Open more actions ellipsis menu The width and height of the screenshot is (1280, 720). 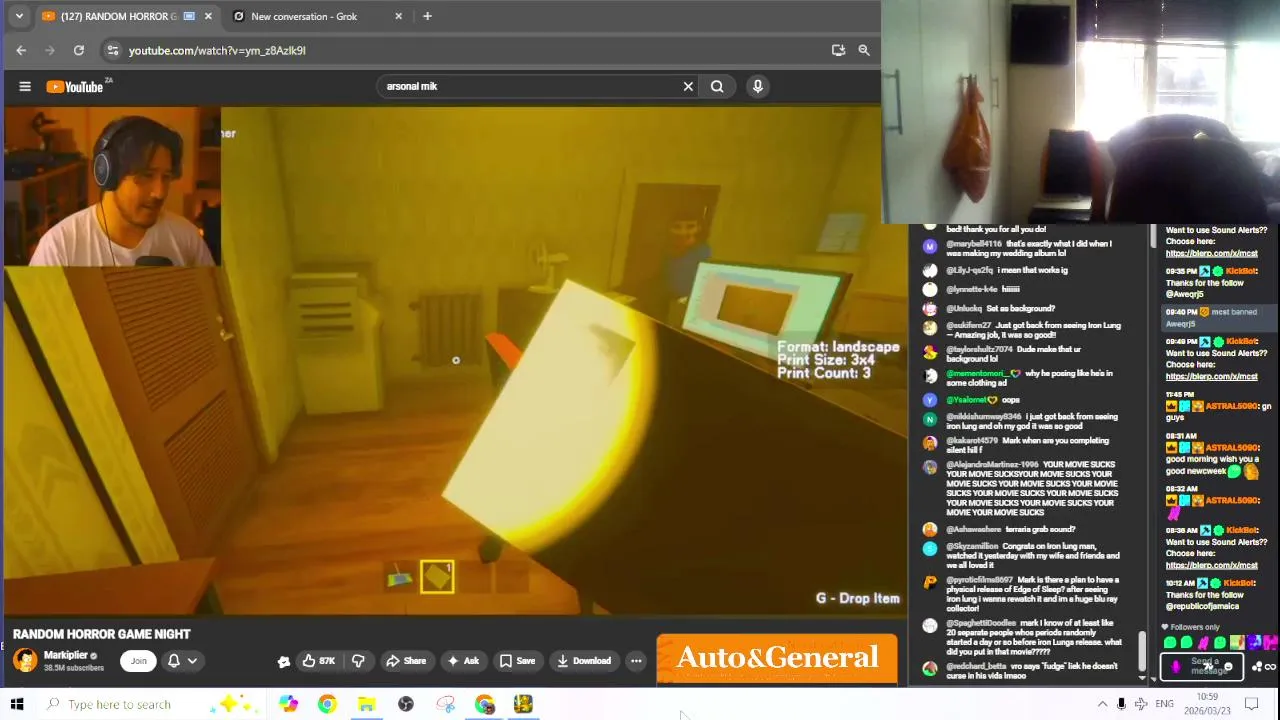click(x=636, y=660)
